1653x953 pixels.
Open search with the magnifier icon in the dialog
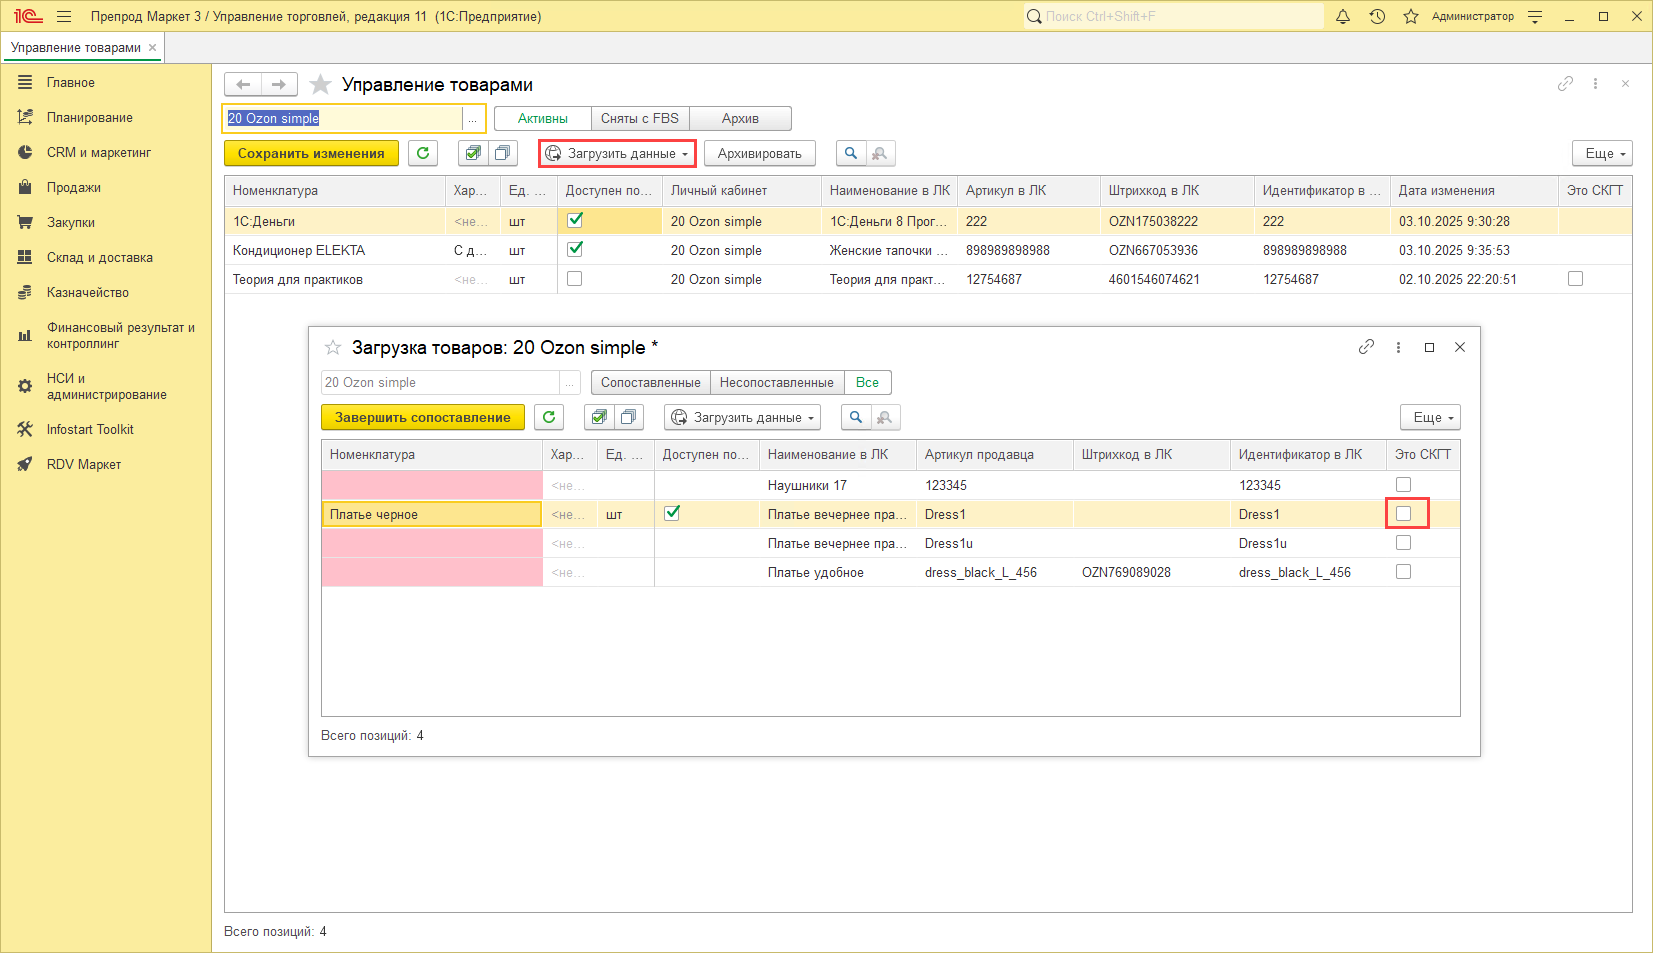(x=855, y=417)
